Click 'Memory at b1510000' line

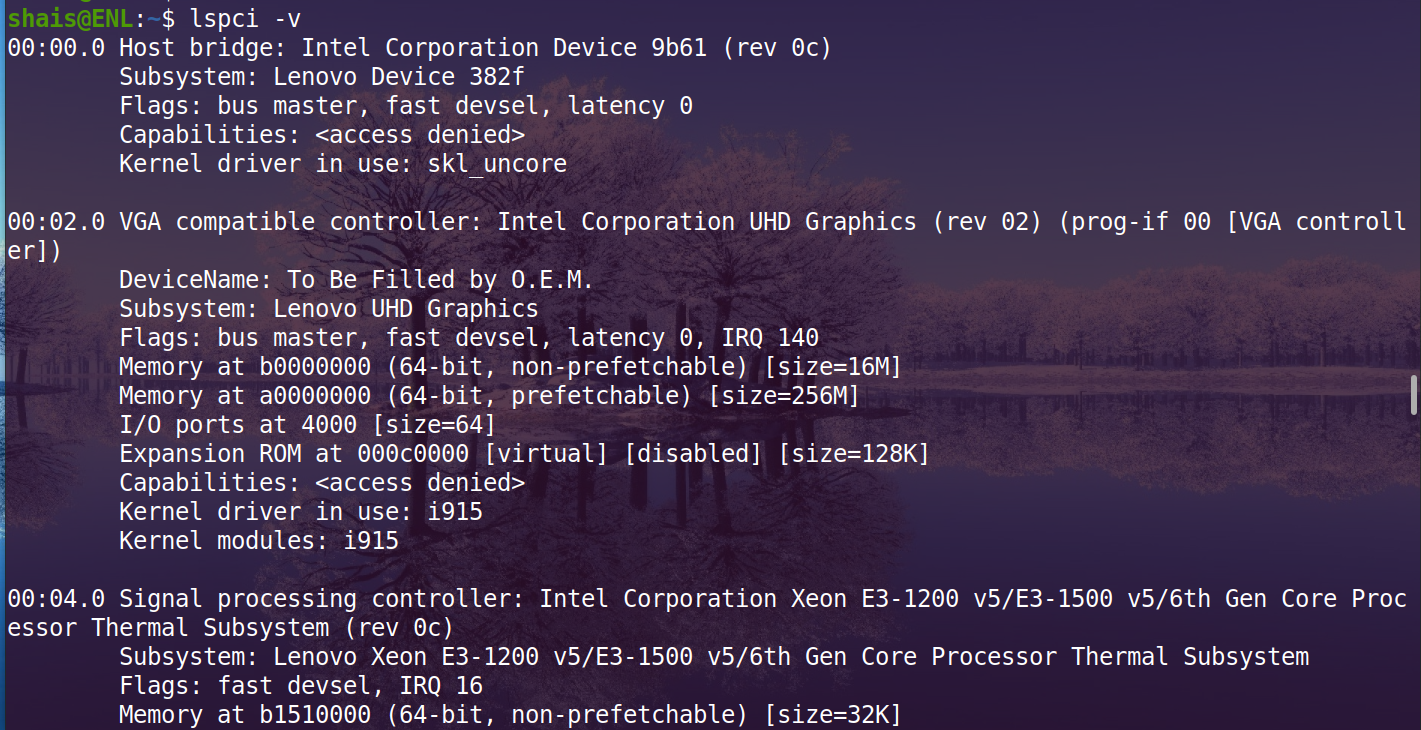pyautogui.click(x=510, y=715)
